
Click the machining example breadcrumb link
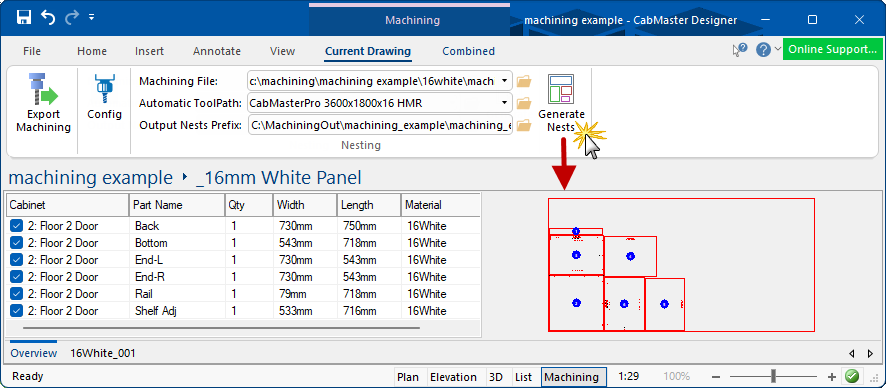click(90, 178)
